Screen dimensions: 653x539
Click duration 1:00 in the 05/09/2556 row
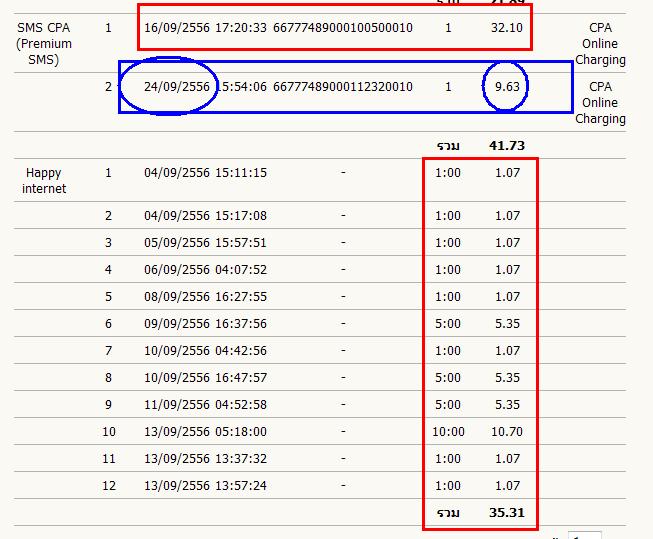[448, 242]
